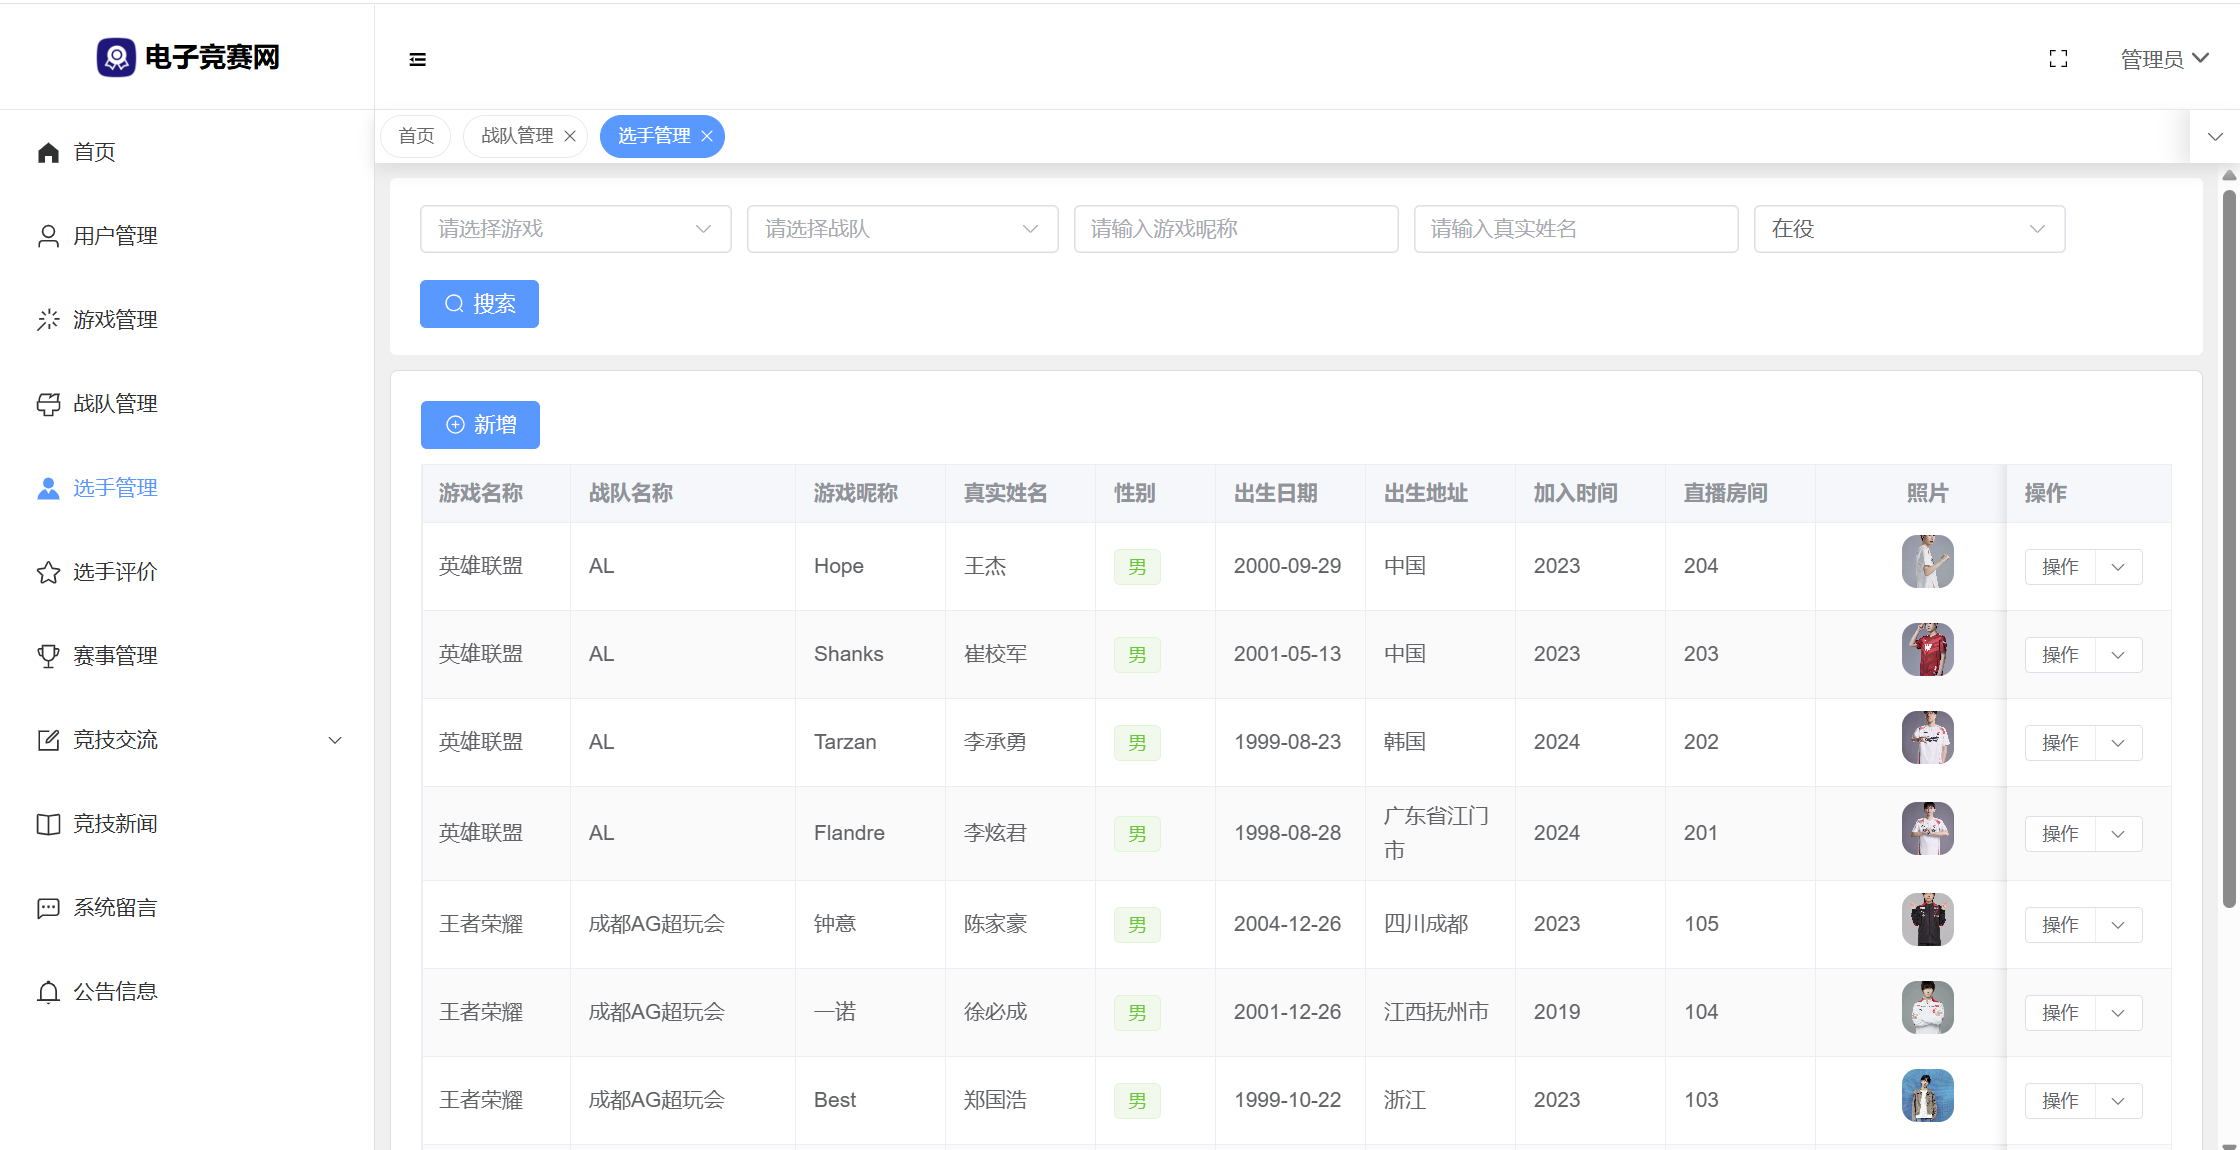
Task: Click the 新增 button
Action: (x=480, y=425)
